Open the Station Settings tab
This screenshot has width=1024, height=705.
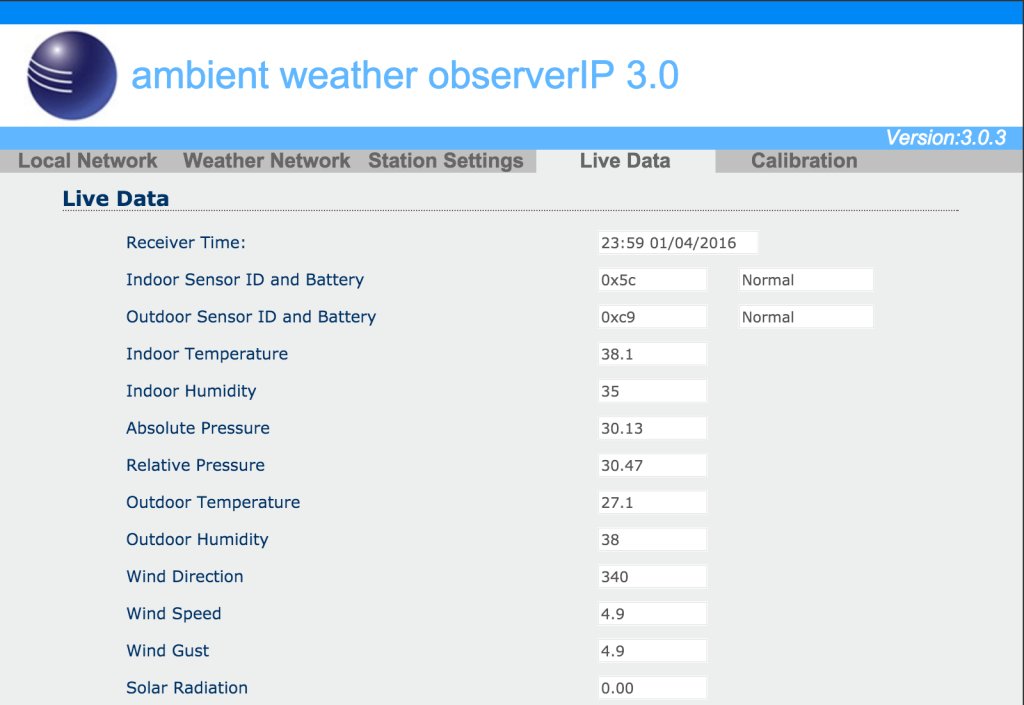445,161
